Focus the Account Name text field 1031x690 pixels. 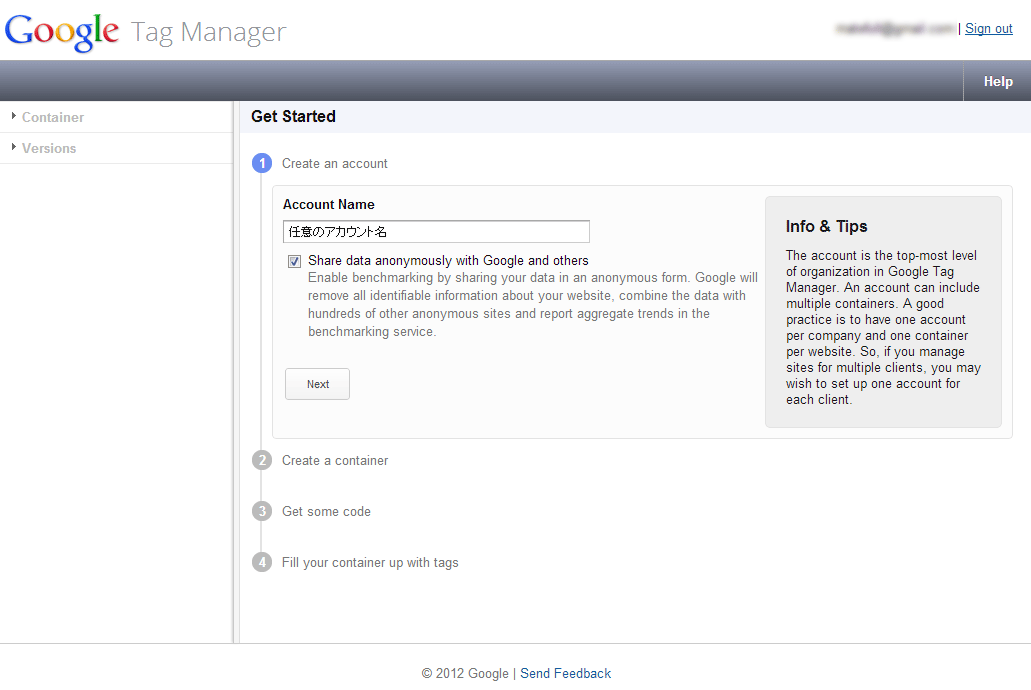tap(436, 231)
